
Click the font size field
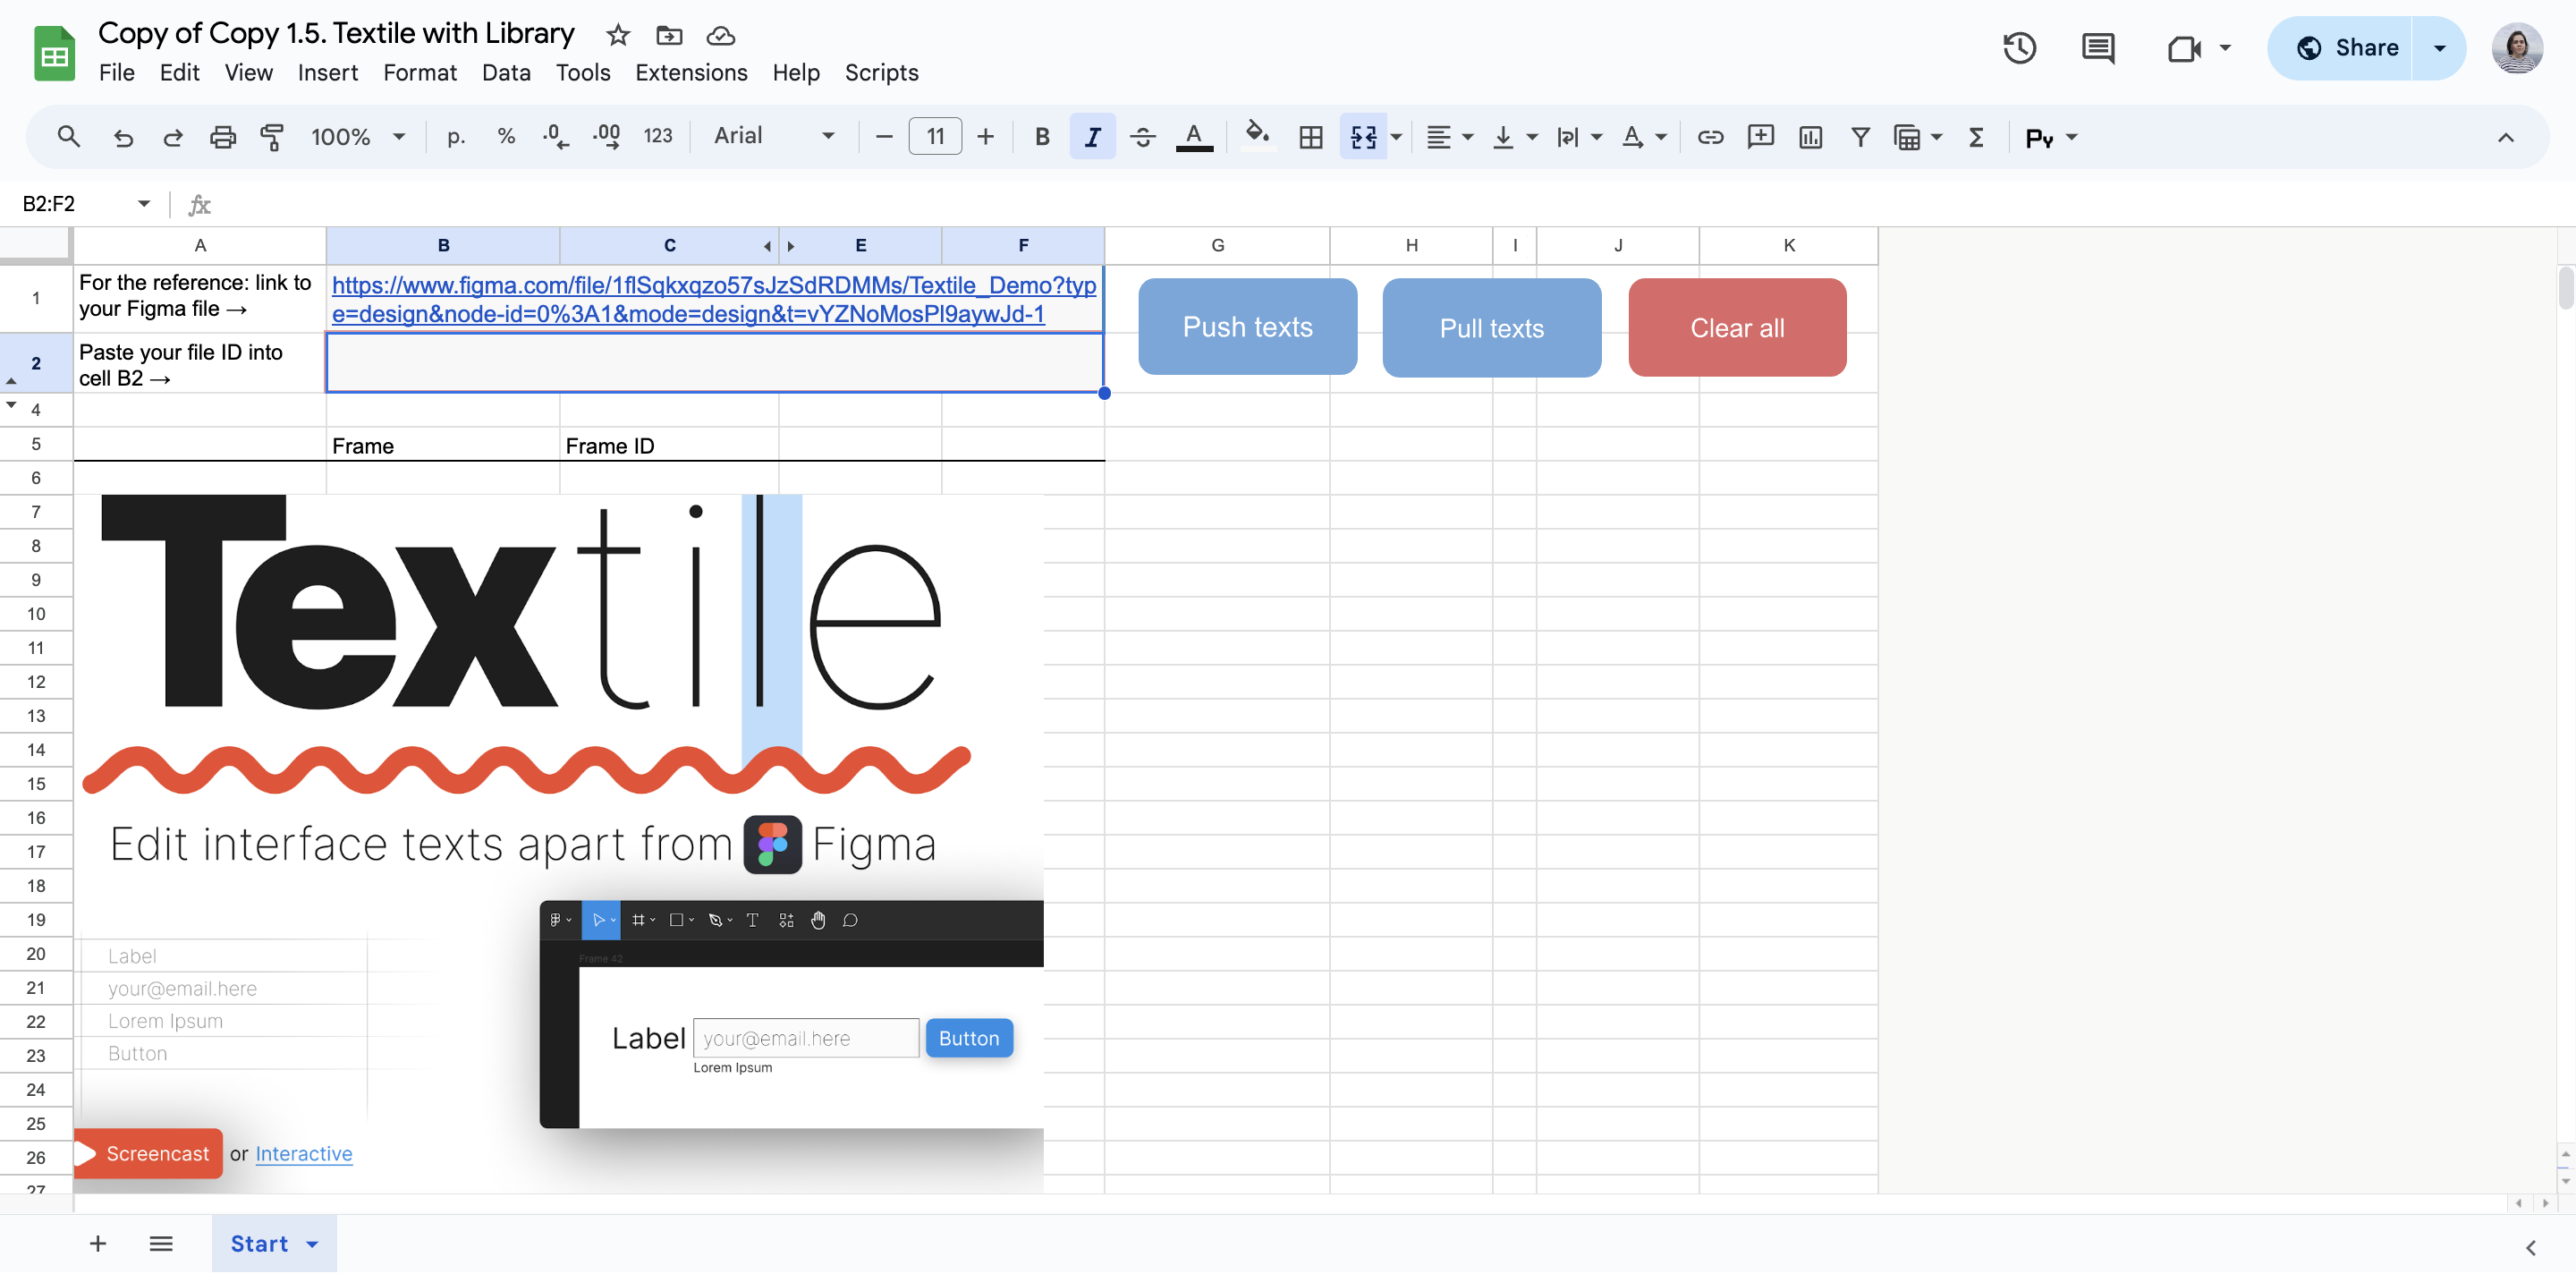(935, 137)
